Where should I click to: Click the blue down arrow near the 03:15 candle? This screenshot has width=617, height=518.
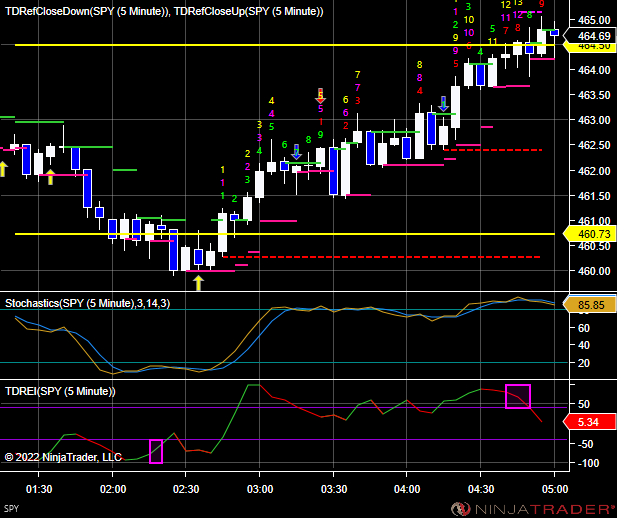pyautogui.click(x=296, y=152)
